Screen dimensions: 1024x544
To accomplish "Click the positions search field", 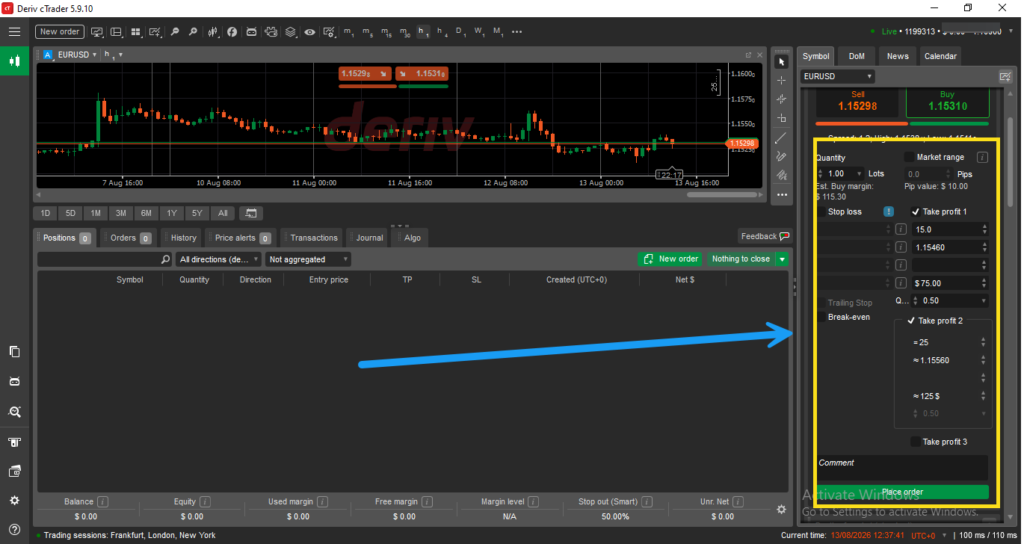I will click(x=104, y=259).
